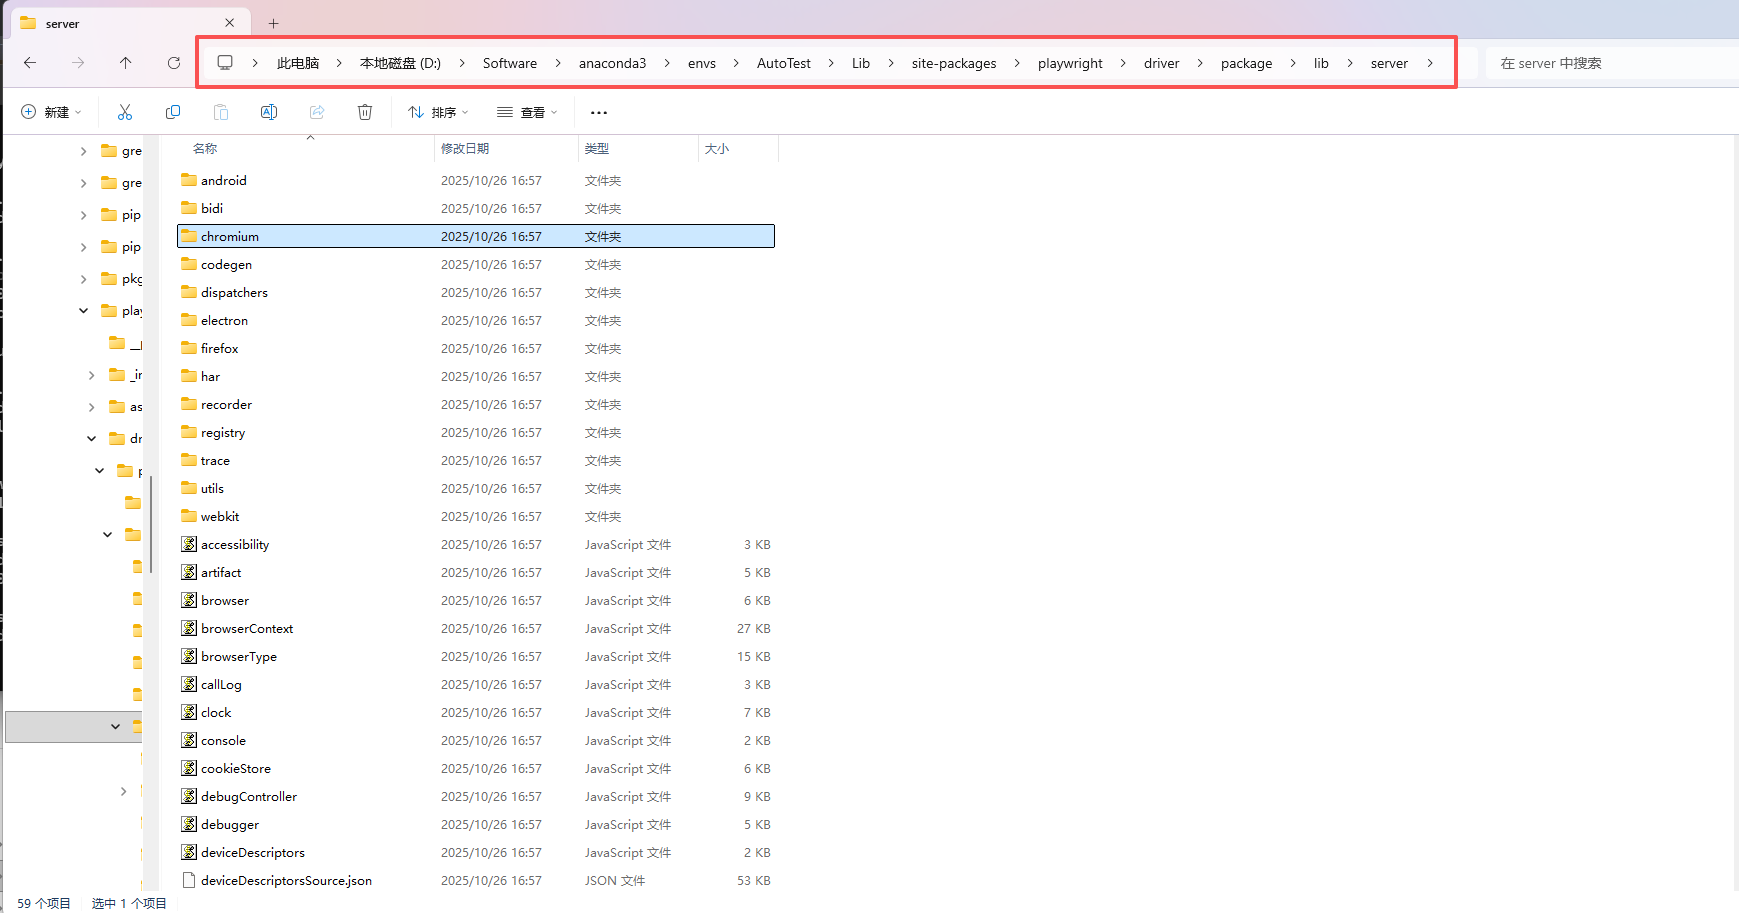Sort by 类型 column header

[x=597, y=148]
